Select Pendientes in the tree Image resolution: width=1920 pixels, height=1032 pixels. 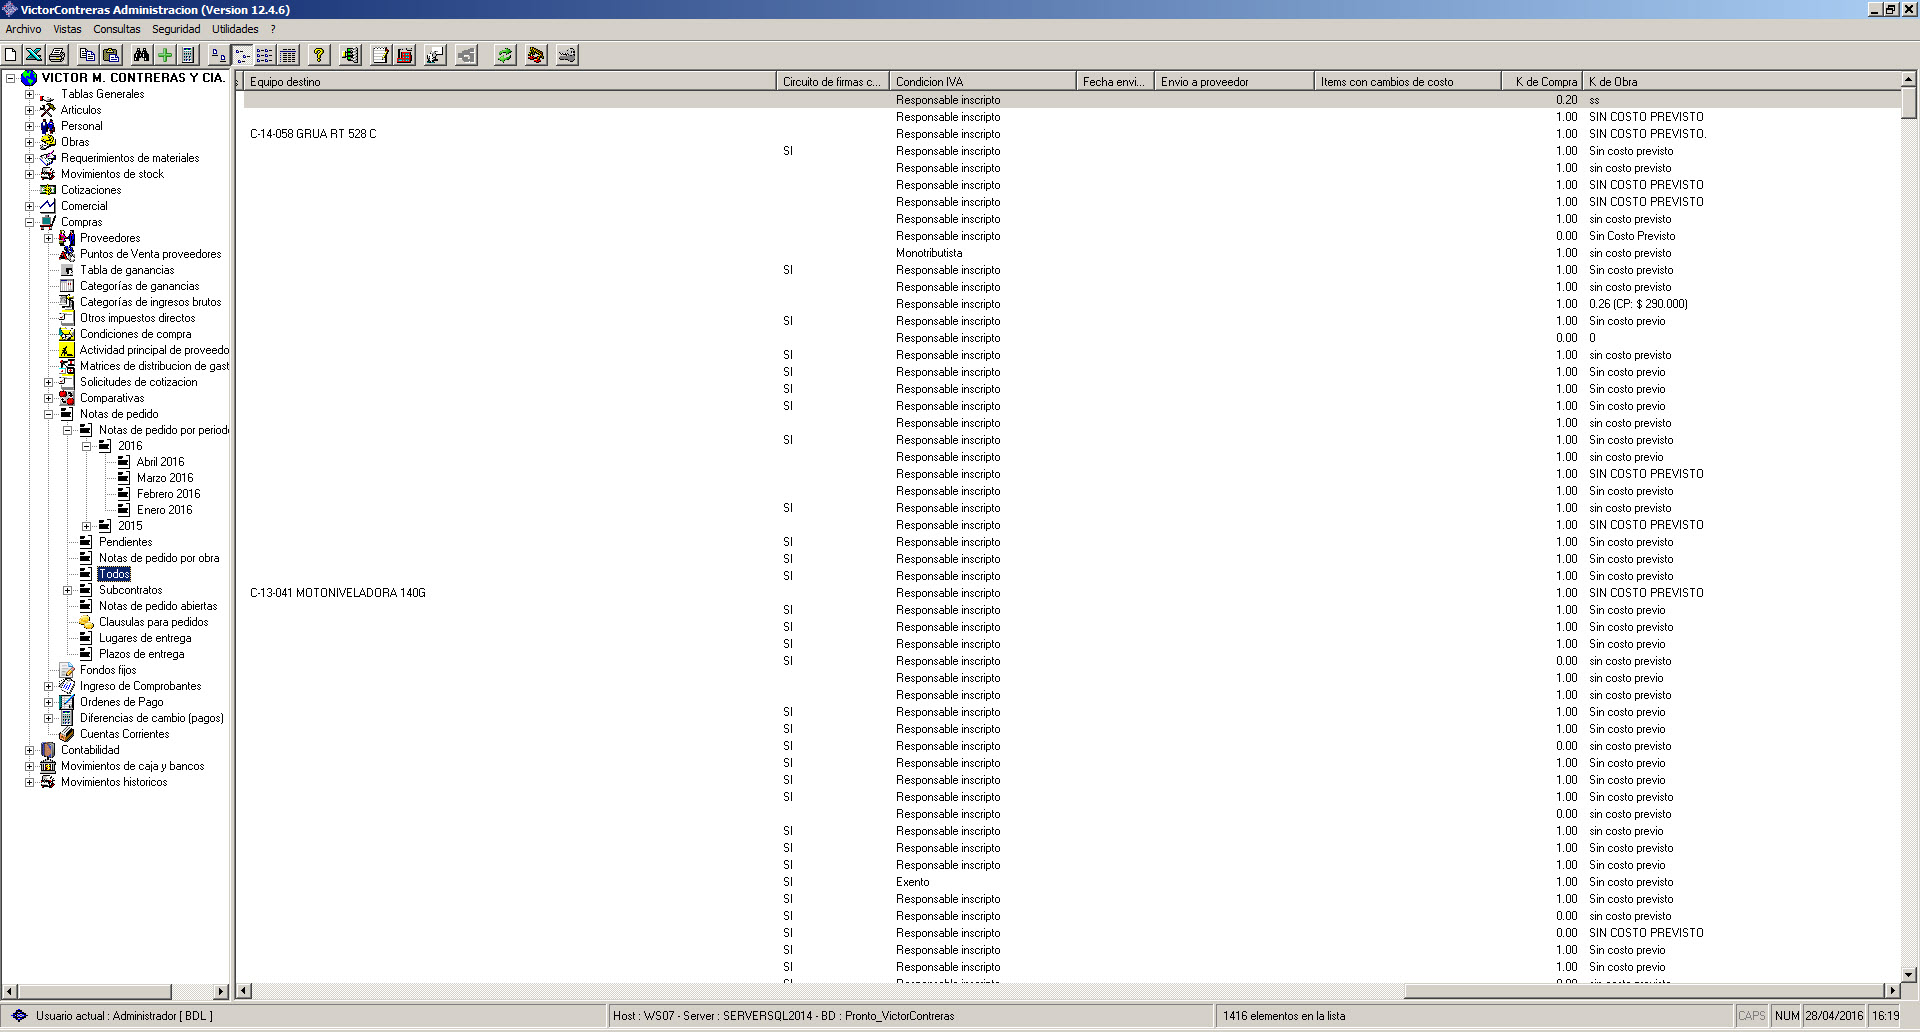pos(125,542)
